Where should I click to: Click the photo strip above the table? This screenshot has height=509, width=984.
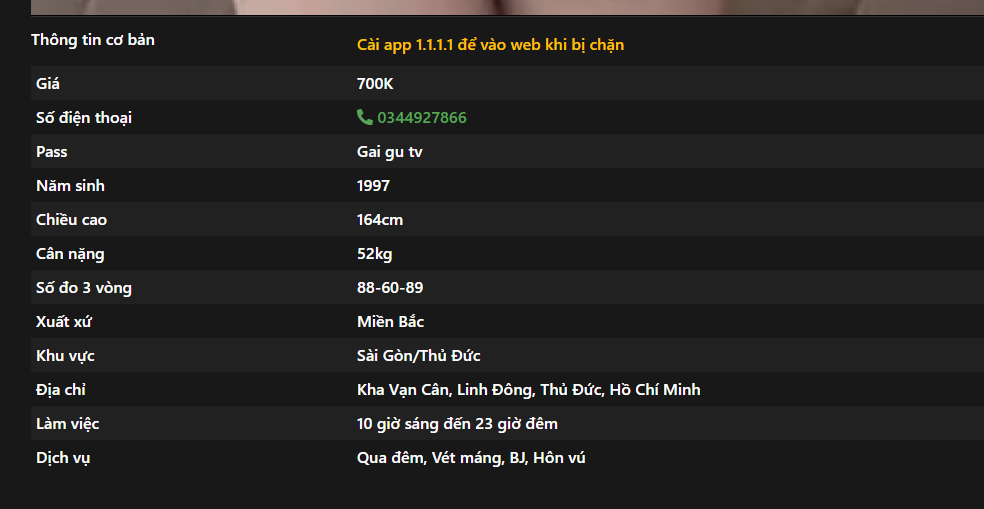click(x=507, y=7)
